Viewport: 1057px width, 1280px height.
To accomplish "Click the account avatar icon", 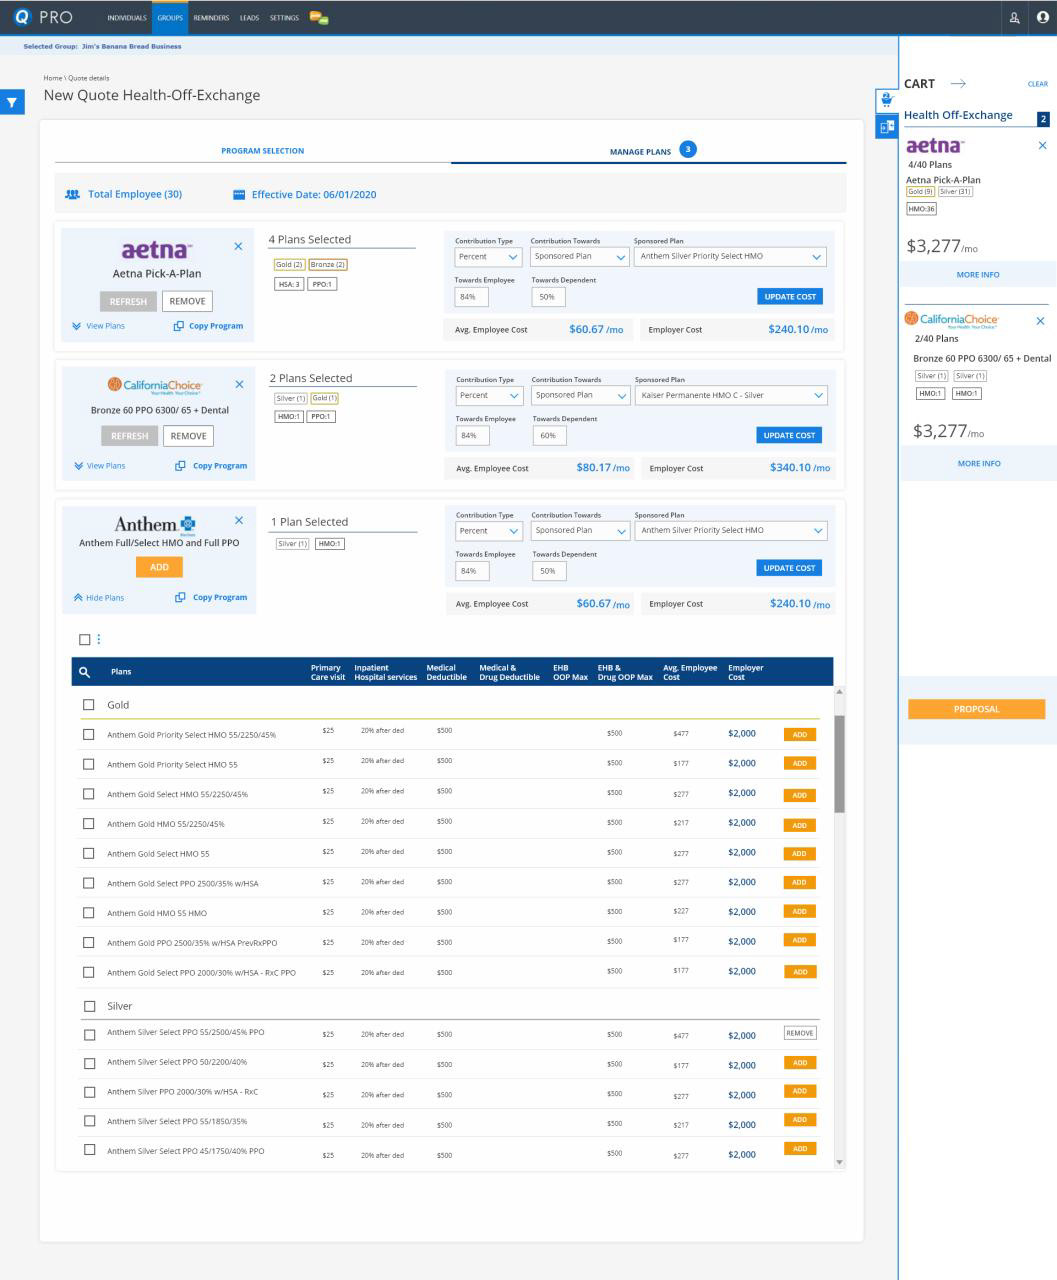I will coord(1043,18).
